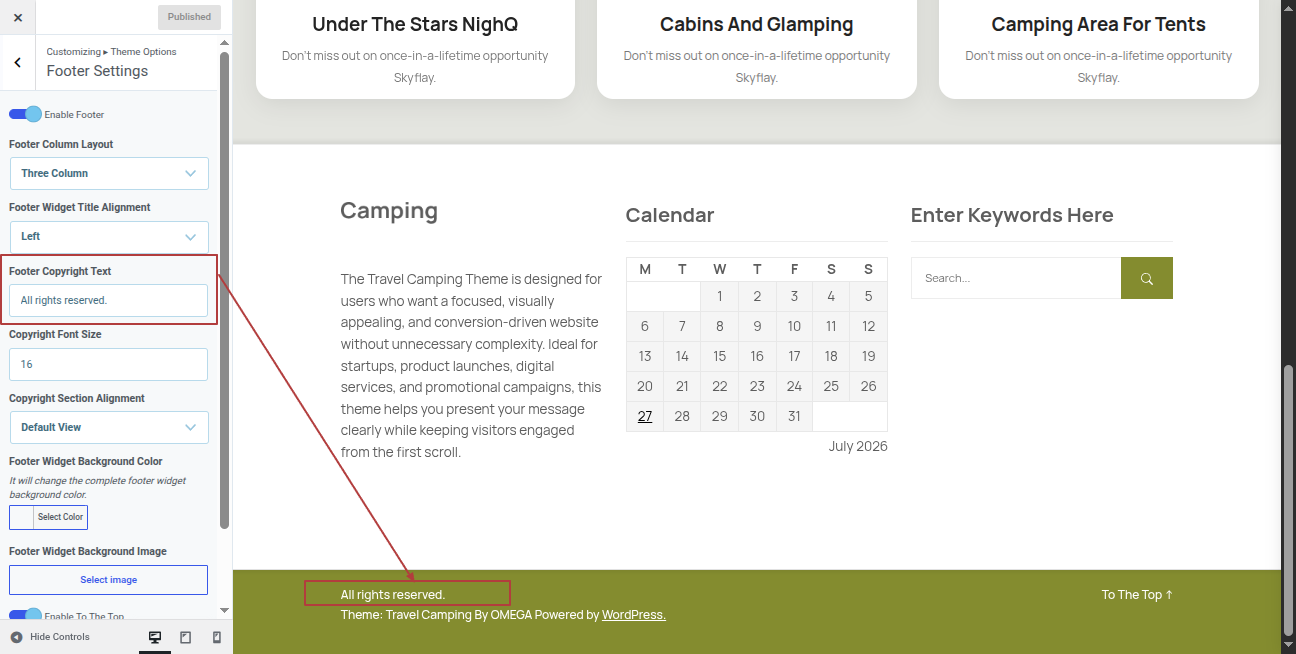The image size is (1296, 654).
Task: Select day 27 in the calendar
Action: point(645,416)
